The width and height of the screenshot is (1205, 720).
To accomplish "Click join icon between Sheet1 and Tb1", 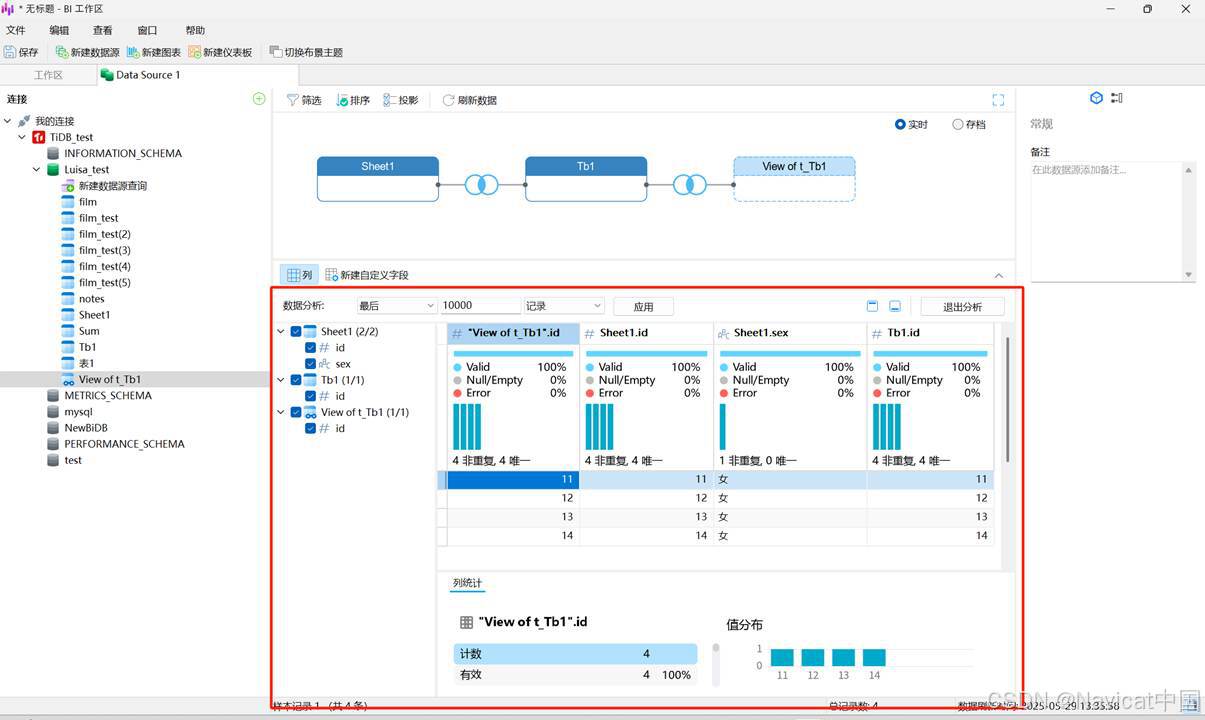I will coord(482,185).
